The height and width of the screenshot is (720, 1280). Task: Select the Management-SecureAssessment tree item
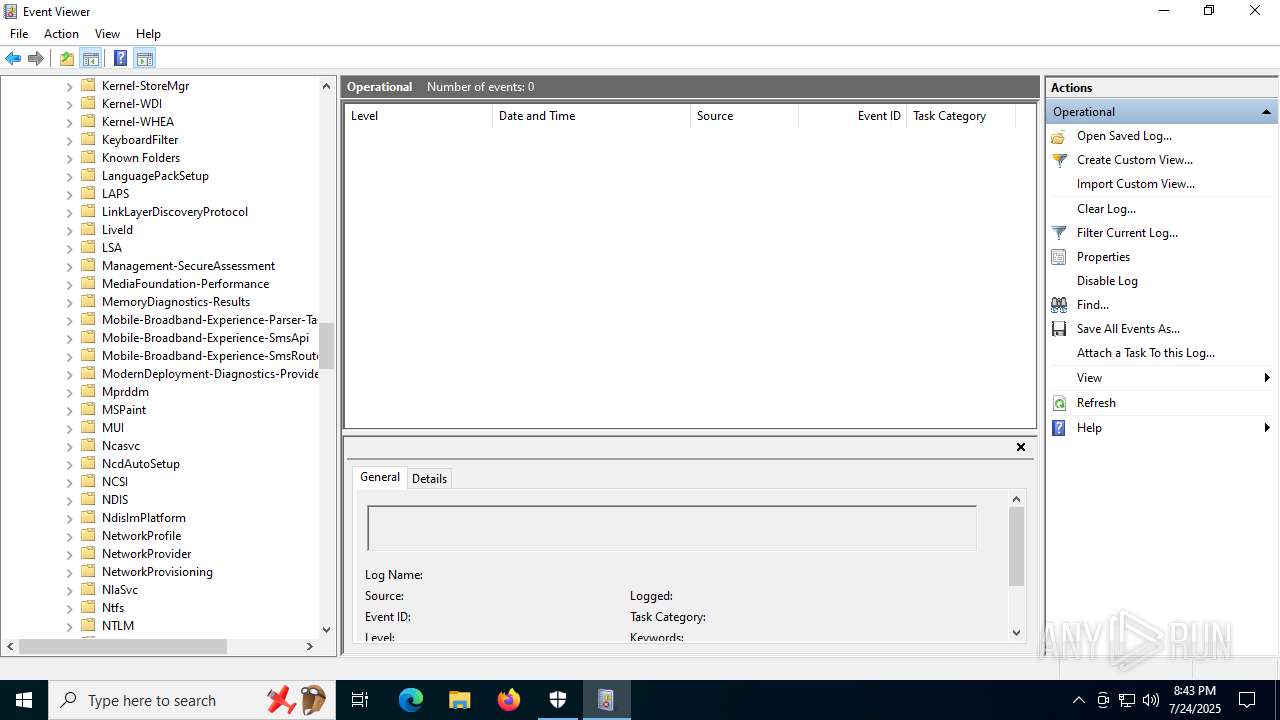[188, 266]
